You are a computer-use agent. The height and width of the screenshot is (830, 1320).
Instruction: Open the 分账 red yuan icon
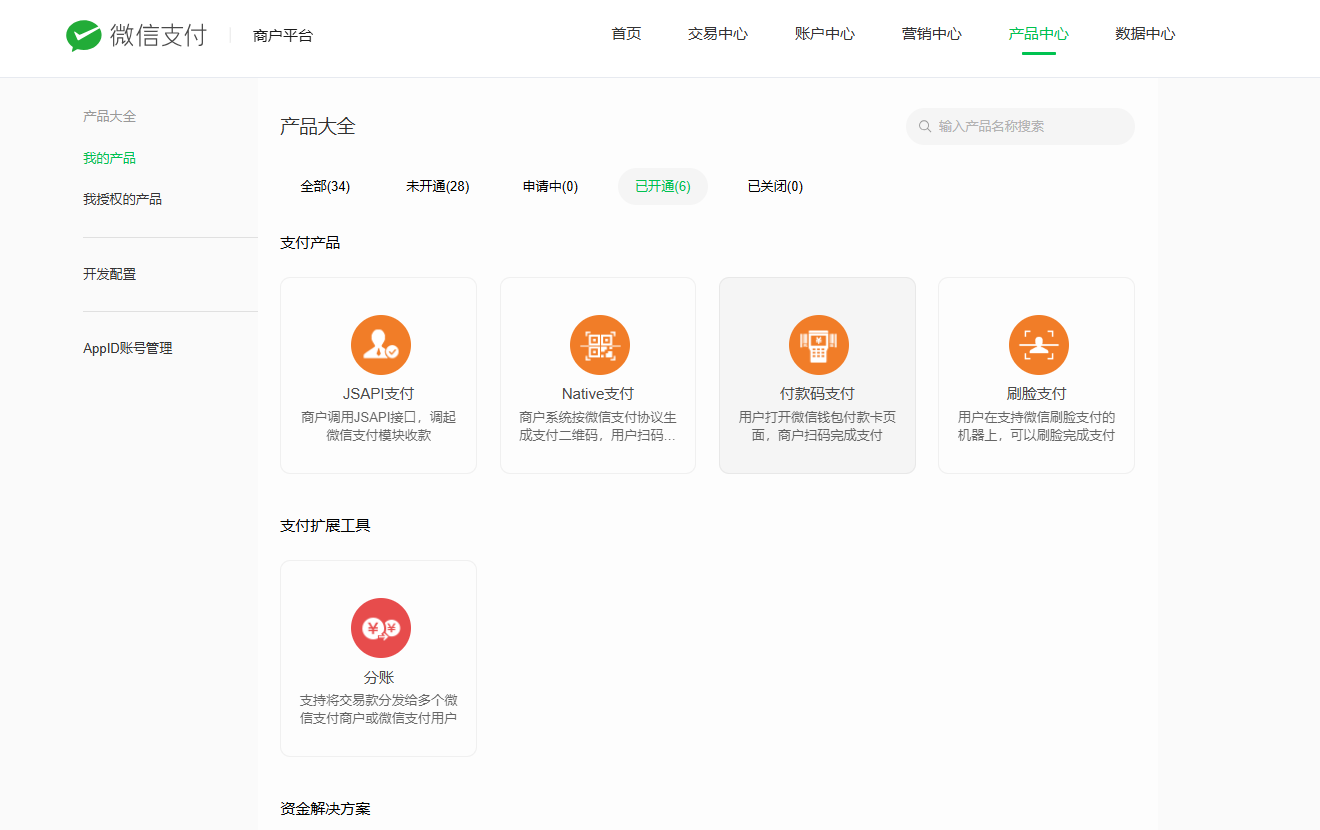click(381, 628)
